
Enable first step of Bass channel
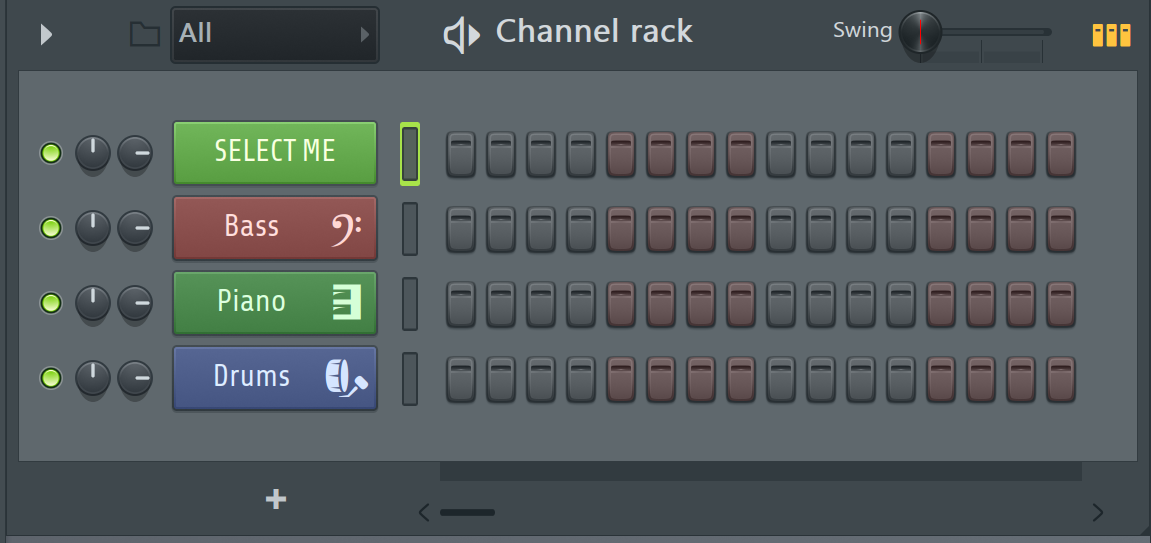[461, 229]
